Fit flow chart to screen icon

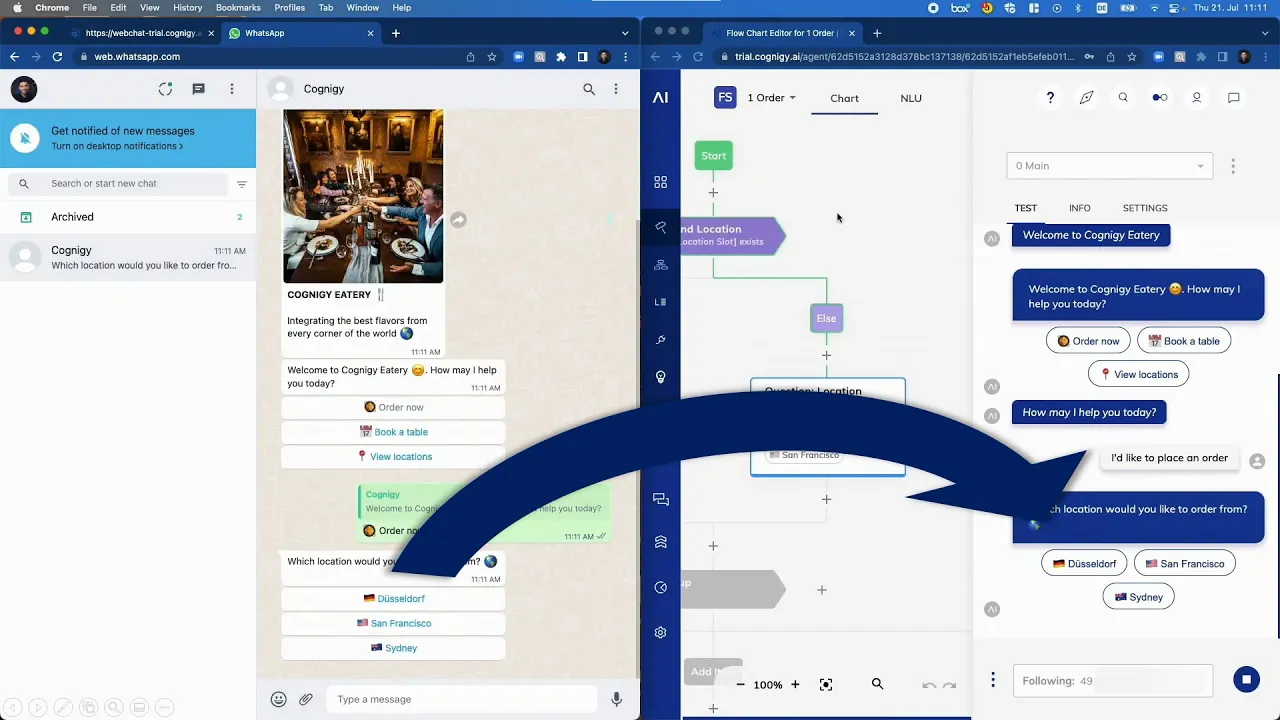(x=826, y=685)
